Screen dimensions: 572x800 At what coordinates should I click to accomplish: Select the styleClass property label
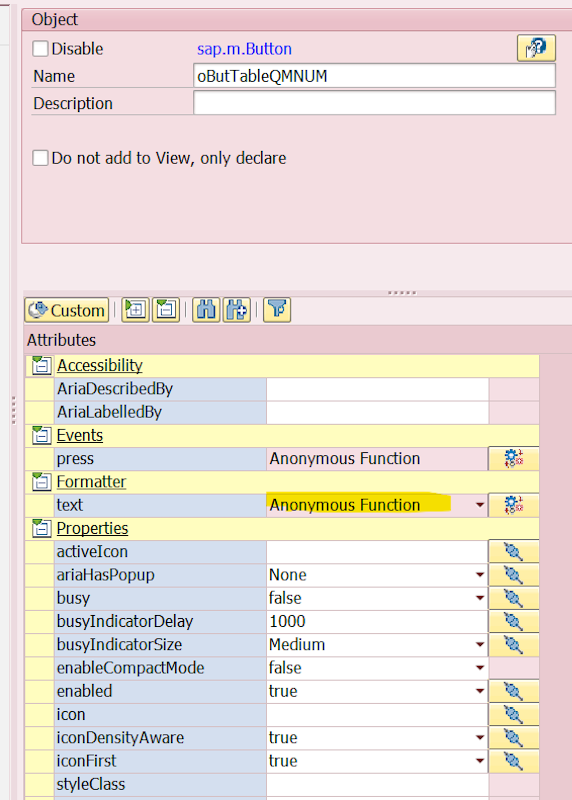91,784
